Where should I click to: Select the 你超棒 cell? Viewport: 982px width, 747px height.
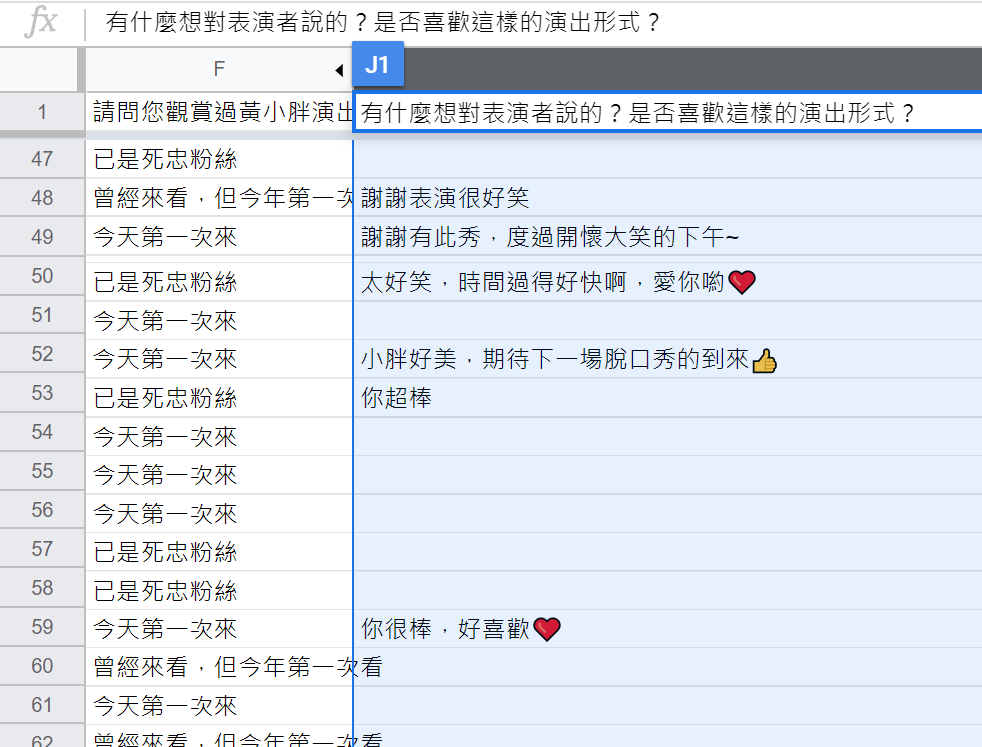click(x=396, y=398)
